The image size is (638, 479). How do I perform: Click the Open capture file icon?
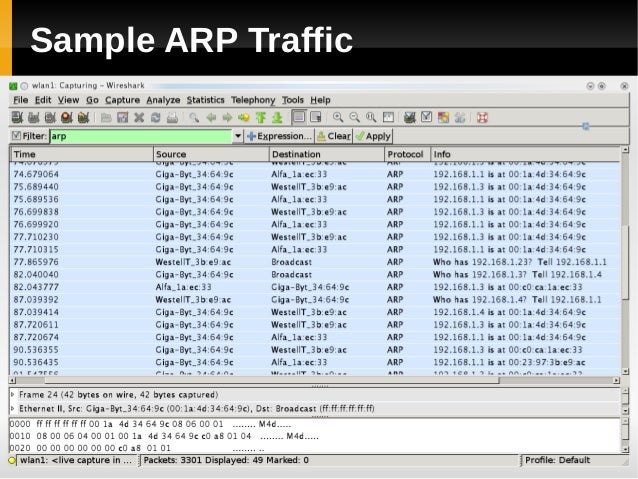(106, 118)
